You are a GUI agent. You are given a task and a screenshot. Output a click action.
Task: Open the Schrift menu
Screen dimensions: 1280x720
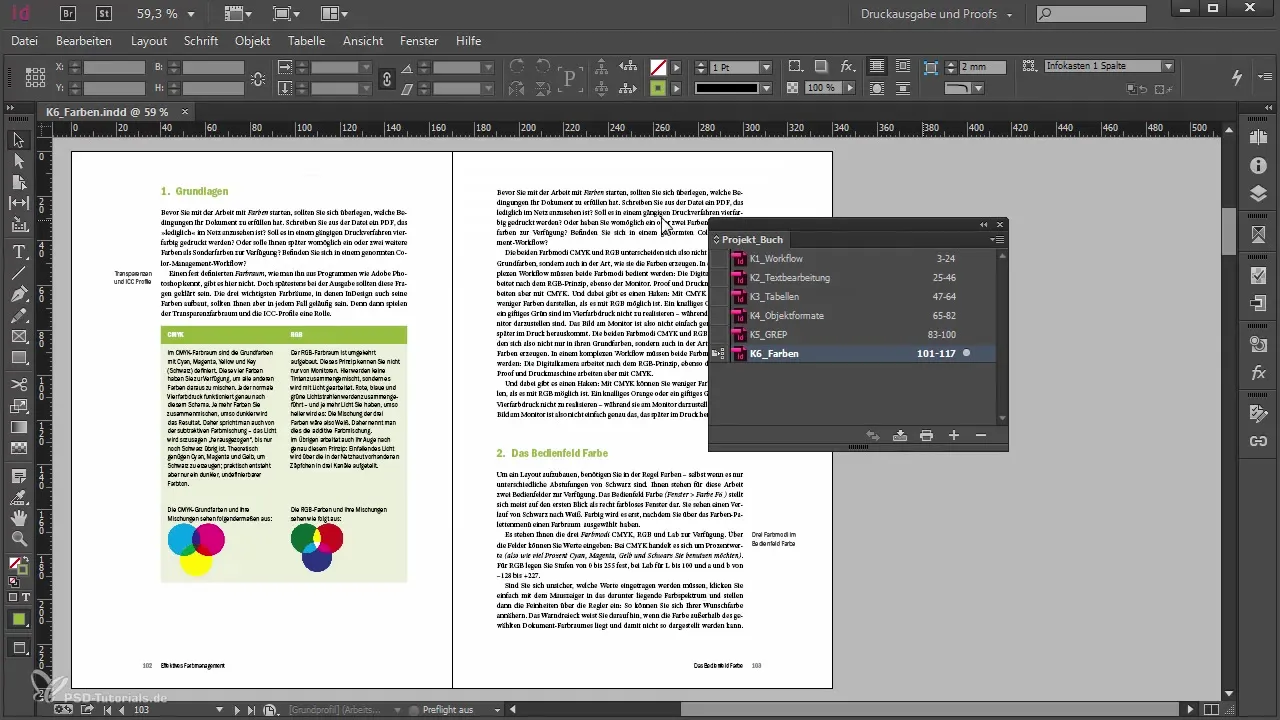click(201, 41)
